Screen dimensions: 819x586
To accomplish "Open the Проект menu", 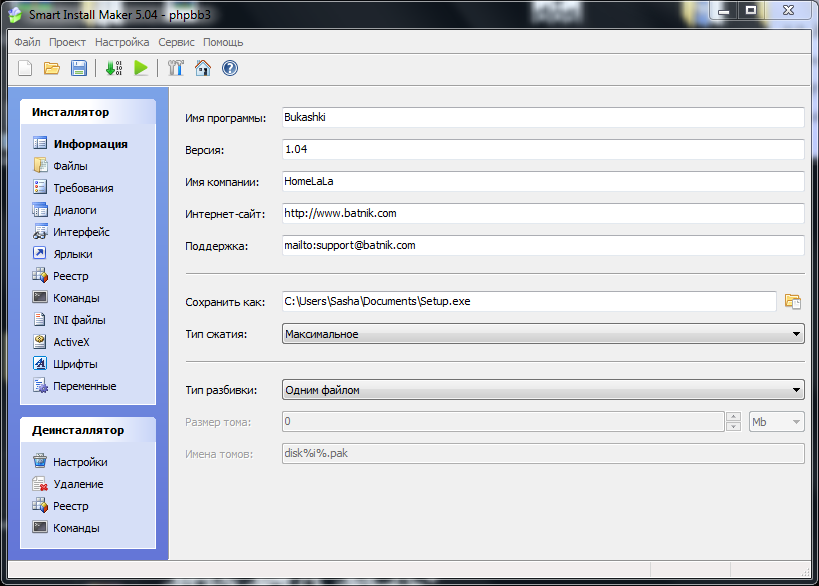I will (67, 42).
